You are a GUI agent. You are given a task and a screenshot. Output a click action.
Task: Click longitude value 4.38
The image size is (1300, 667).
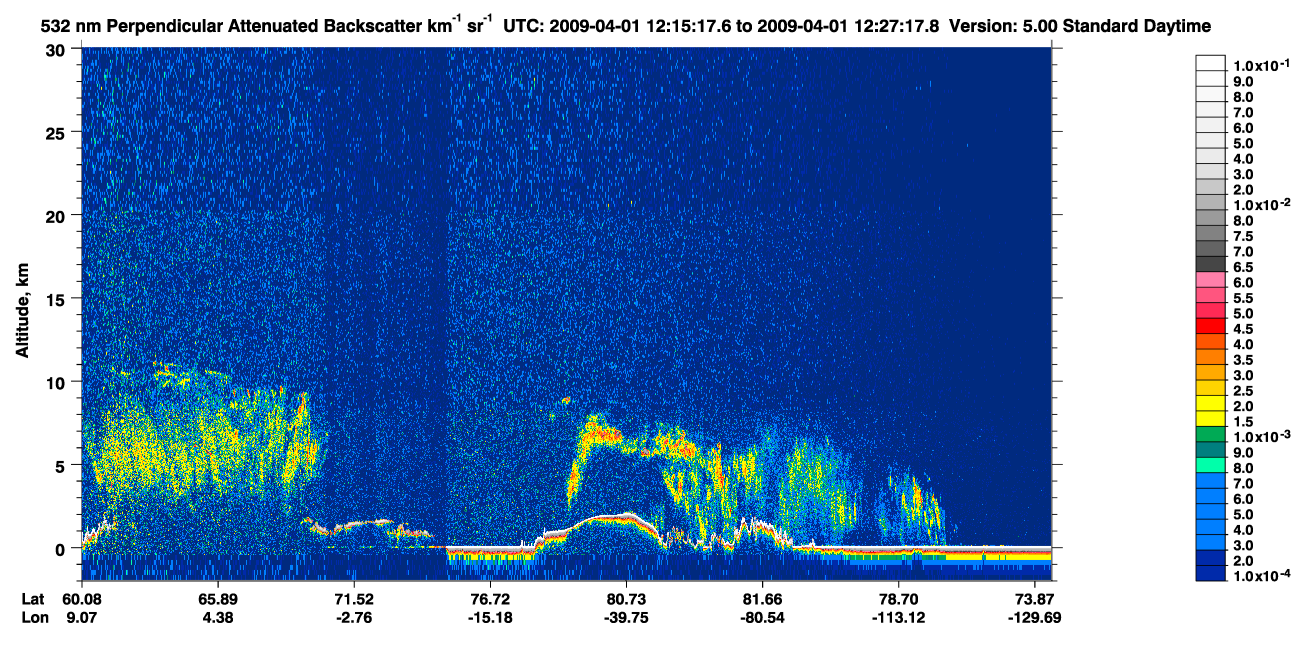(x=217, y=617)
